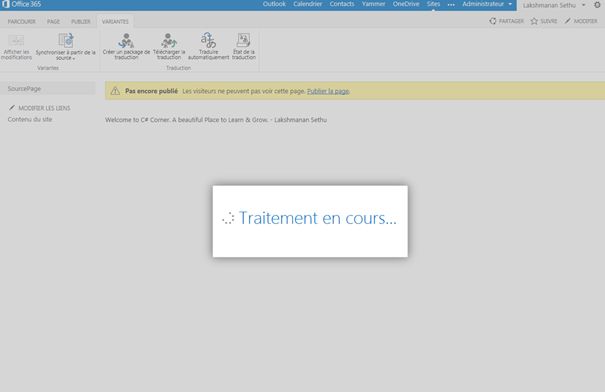Screen dimensions: 605x392
Task: Expand the Administrateur dropdown
Action: 487,4
